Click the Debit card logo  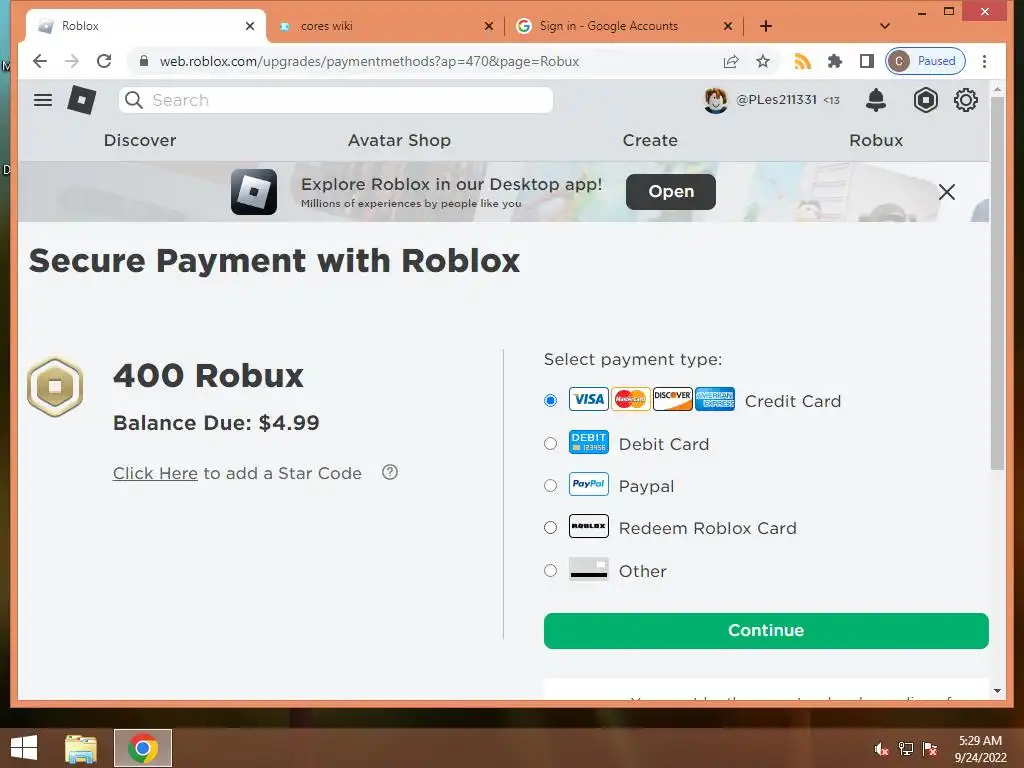[588, 442]
